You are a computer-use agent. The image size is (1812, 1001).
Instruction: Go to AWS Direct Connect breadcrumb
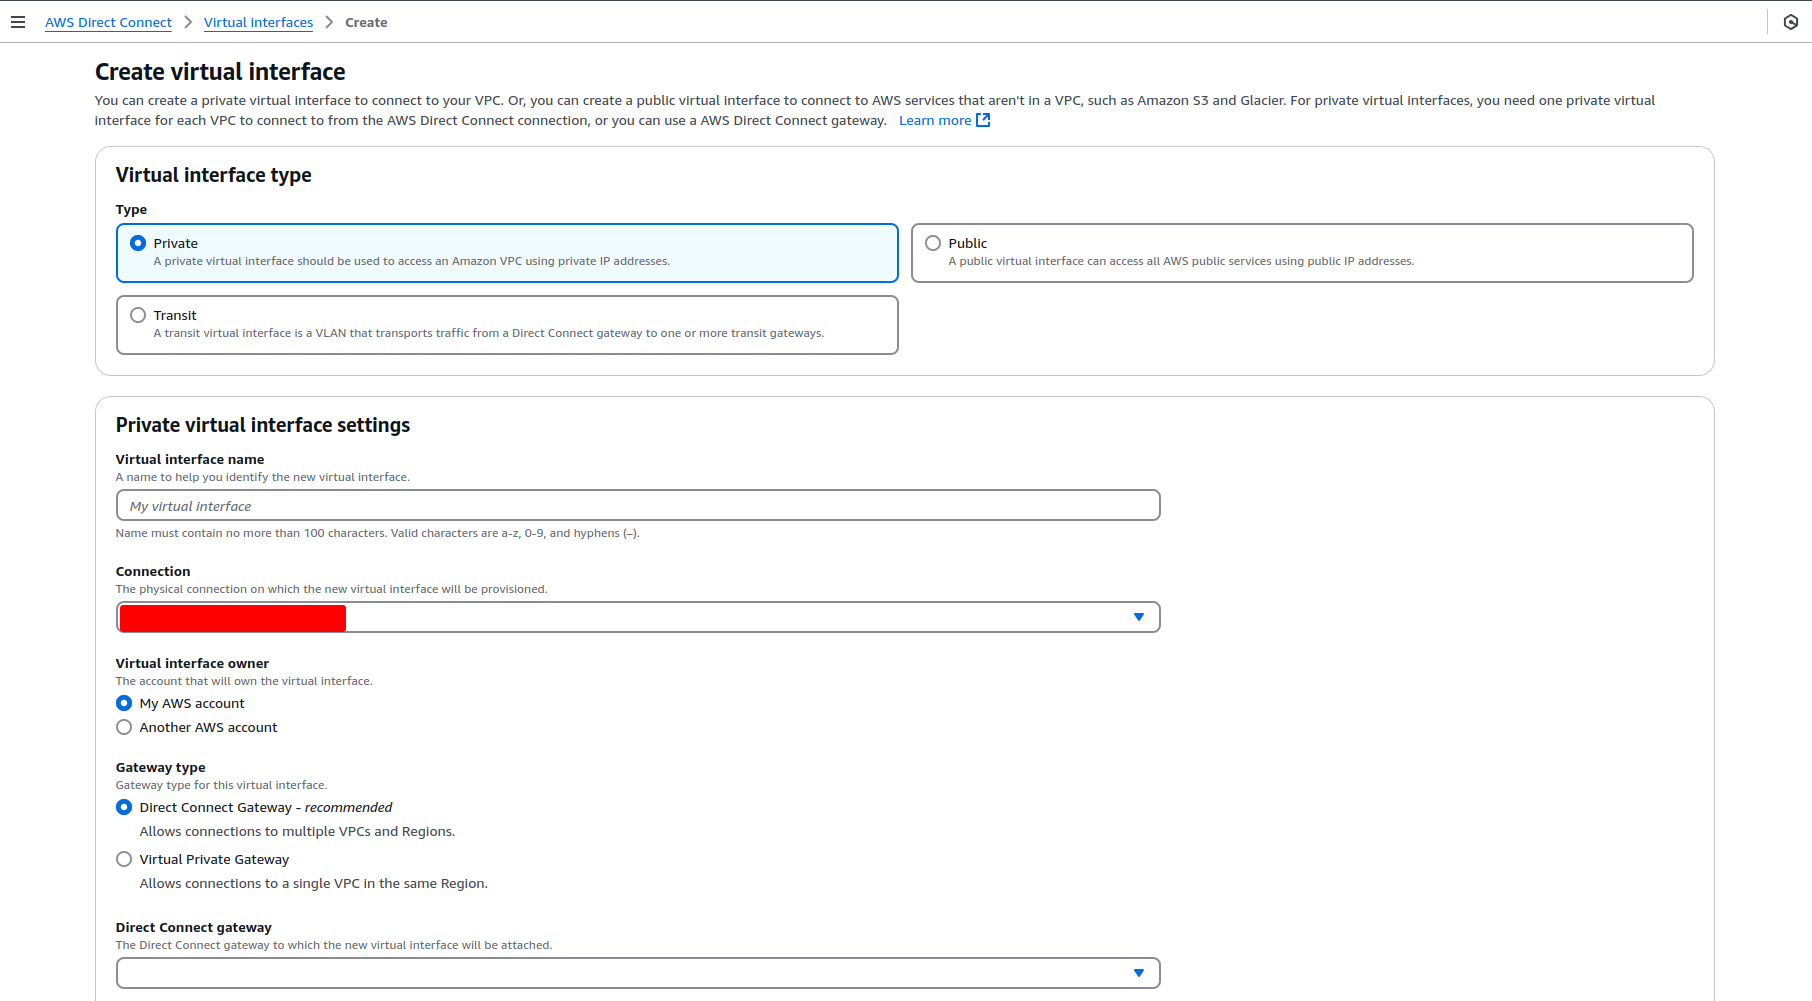pyautogui.click(x=108, y=22)
